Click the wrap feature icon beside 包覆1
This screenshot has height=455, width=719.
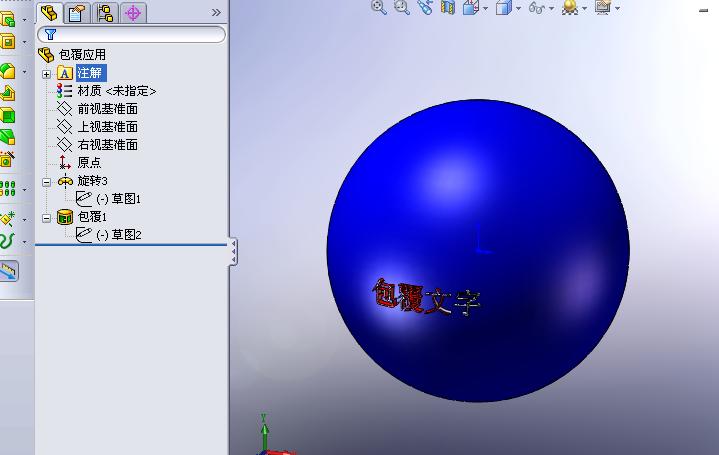point(65,217)
